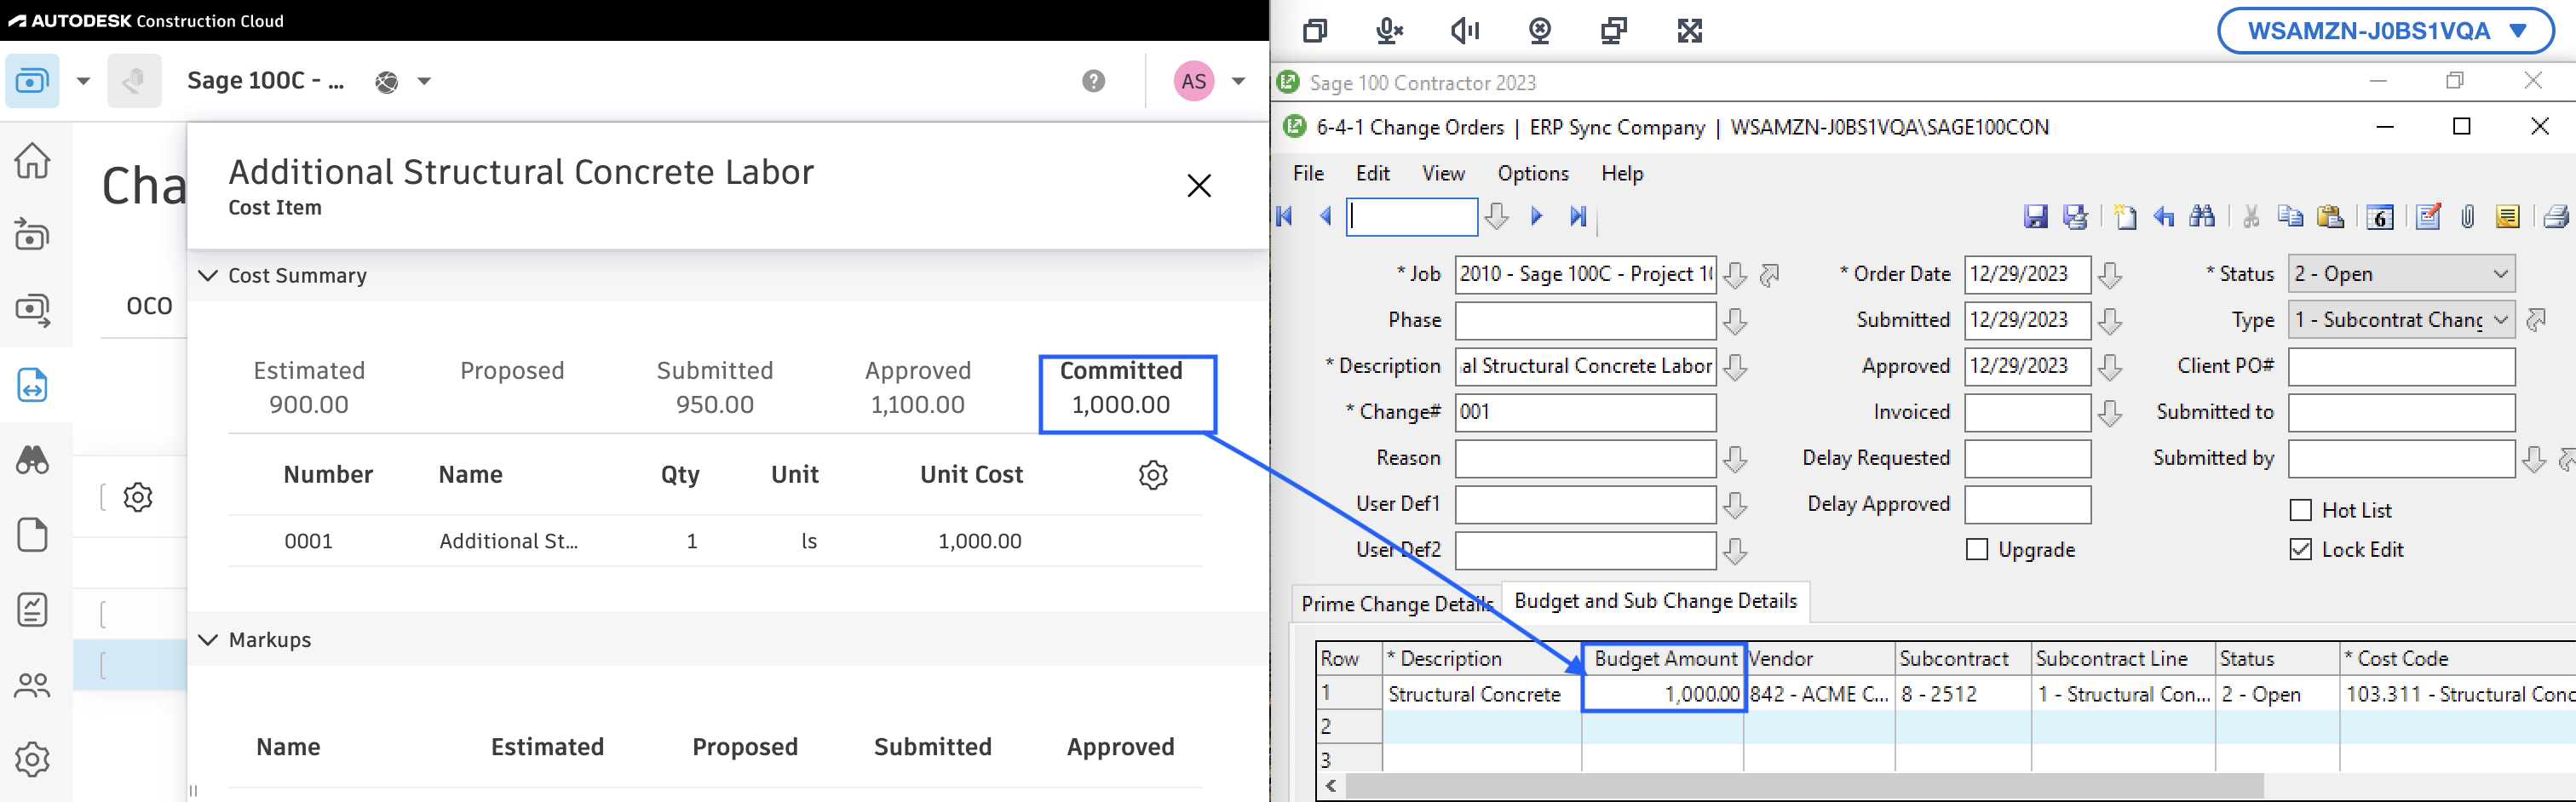Click the document file icon in sidebar

point(32,535)
